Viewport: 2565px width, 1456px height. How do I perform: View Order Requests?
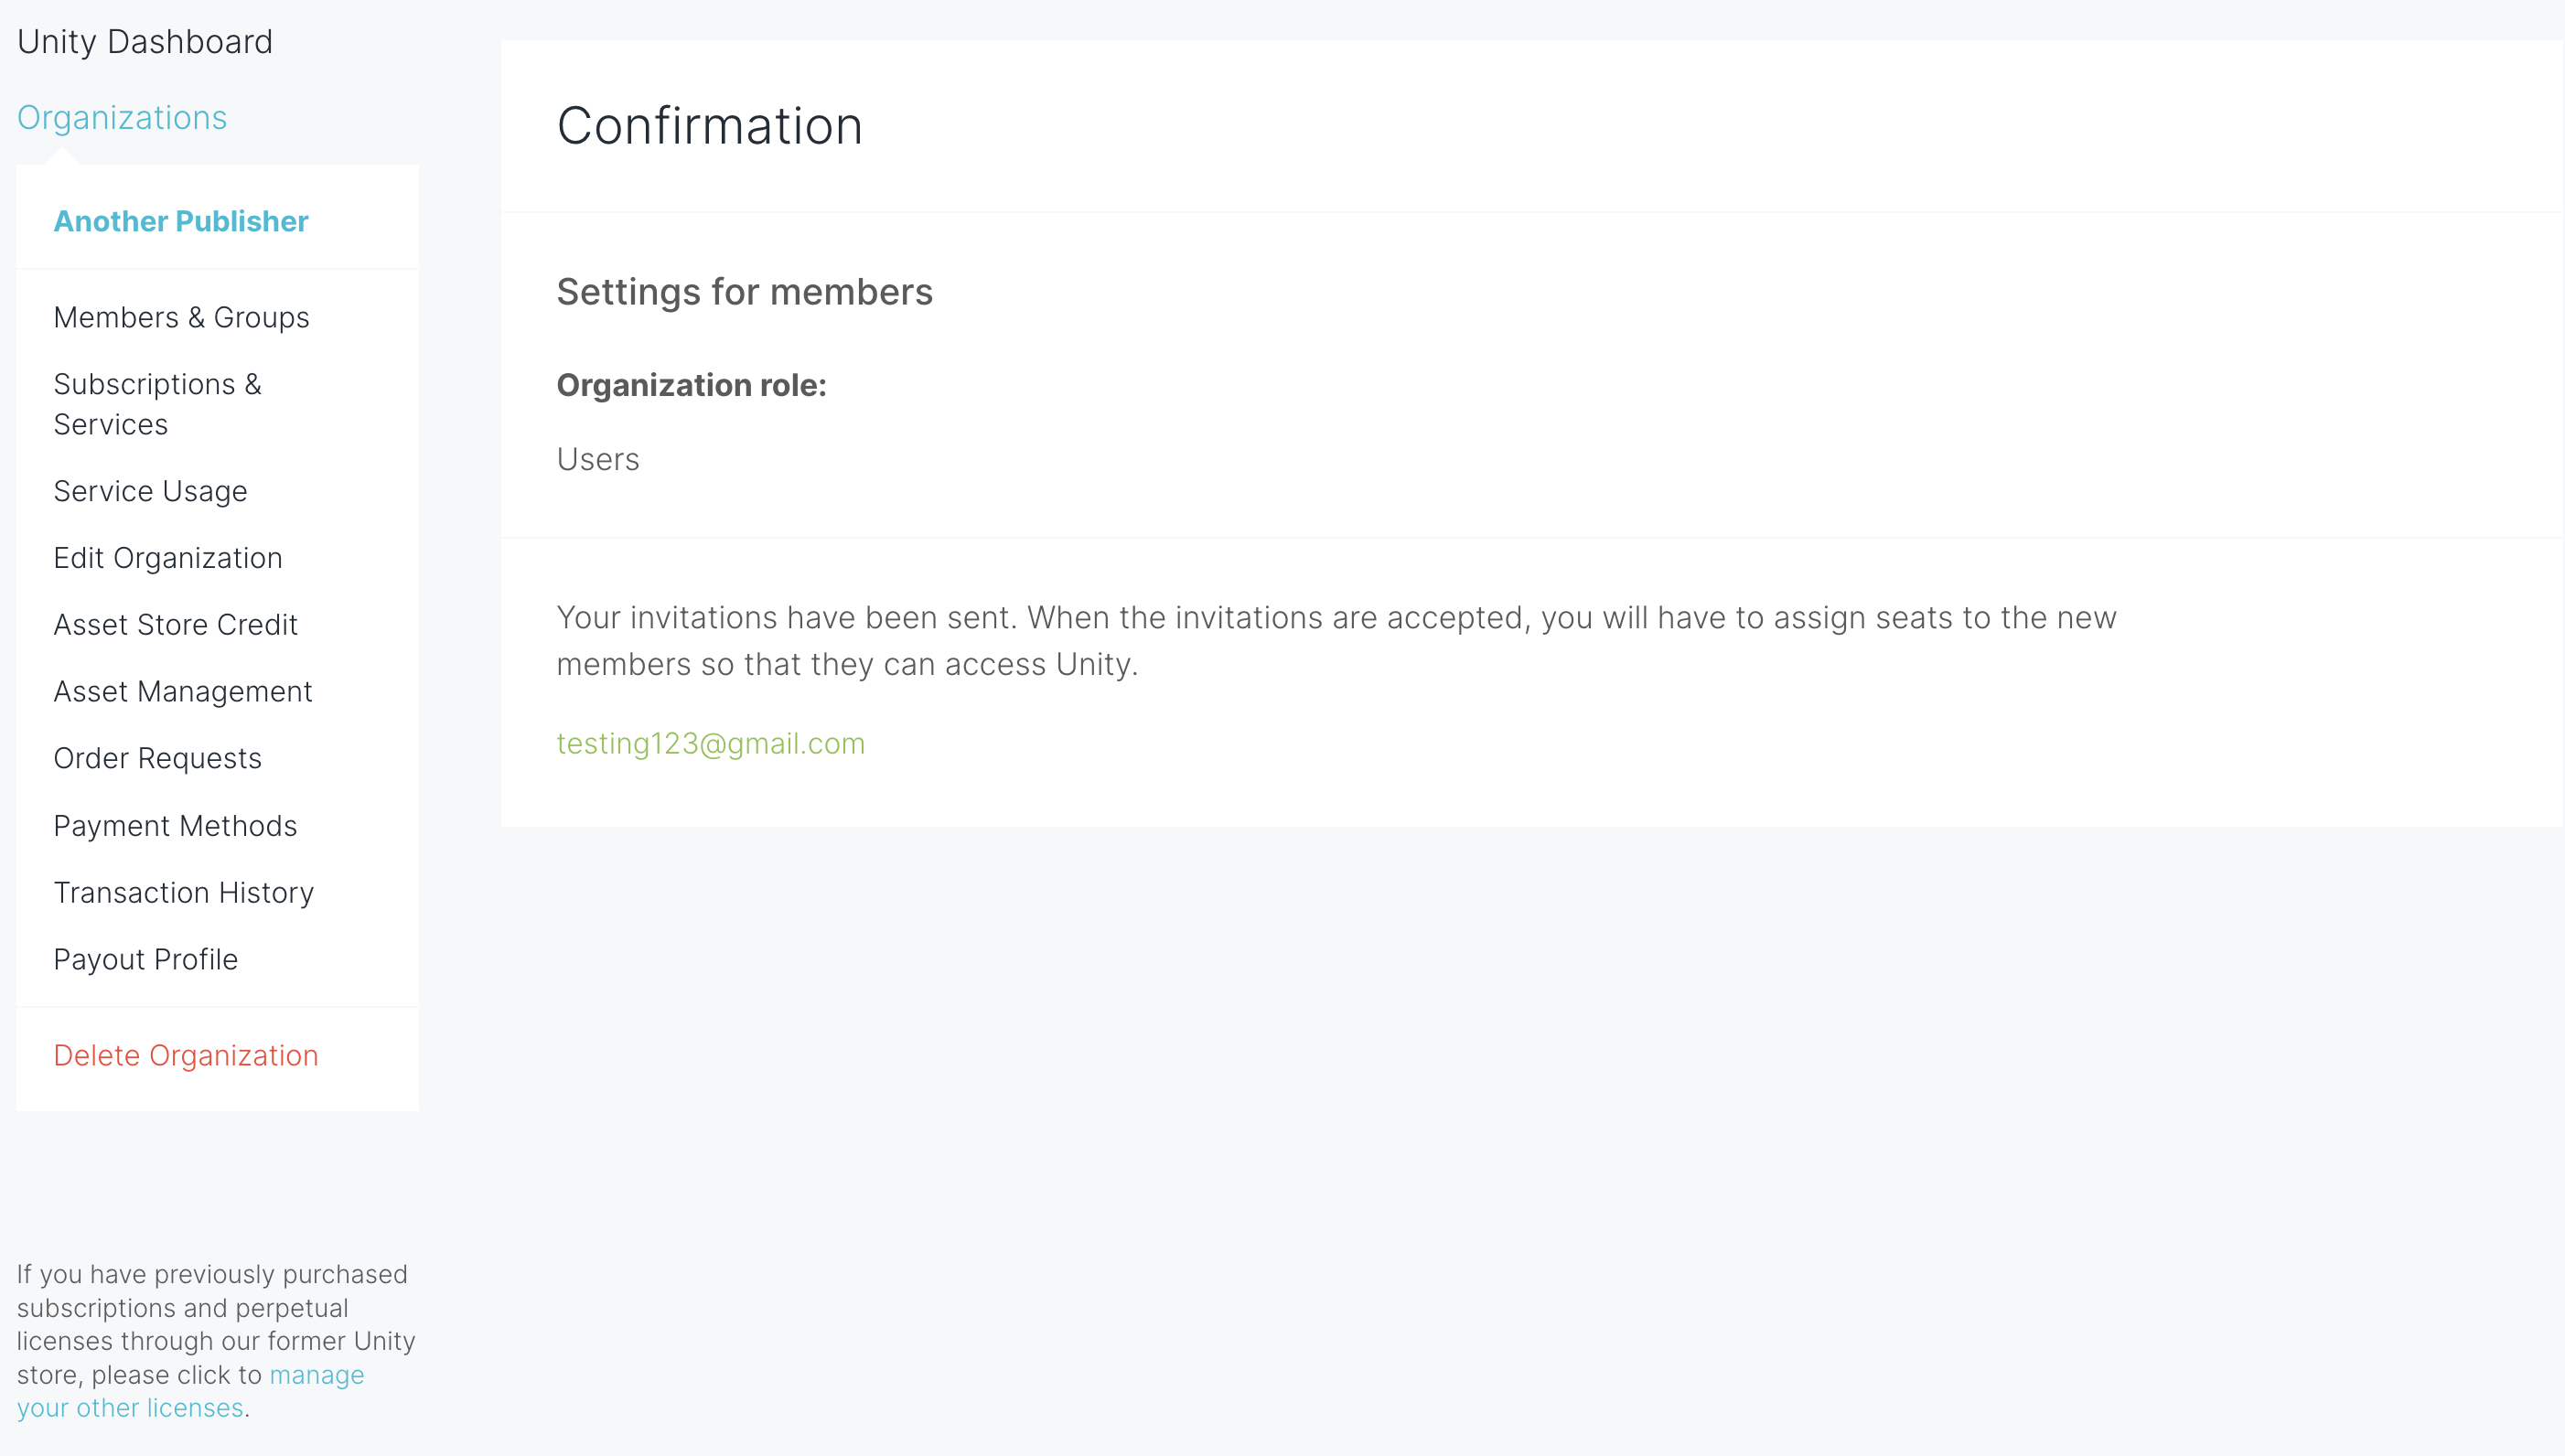[157, 759]
